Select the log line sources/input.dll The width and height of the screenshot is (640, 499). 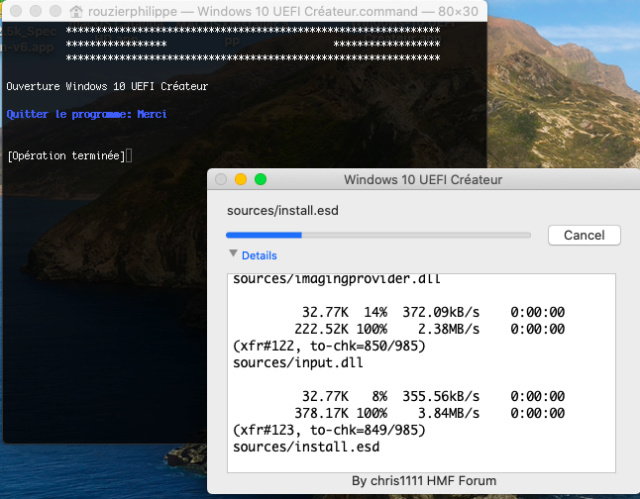(298, 363)
